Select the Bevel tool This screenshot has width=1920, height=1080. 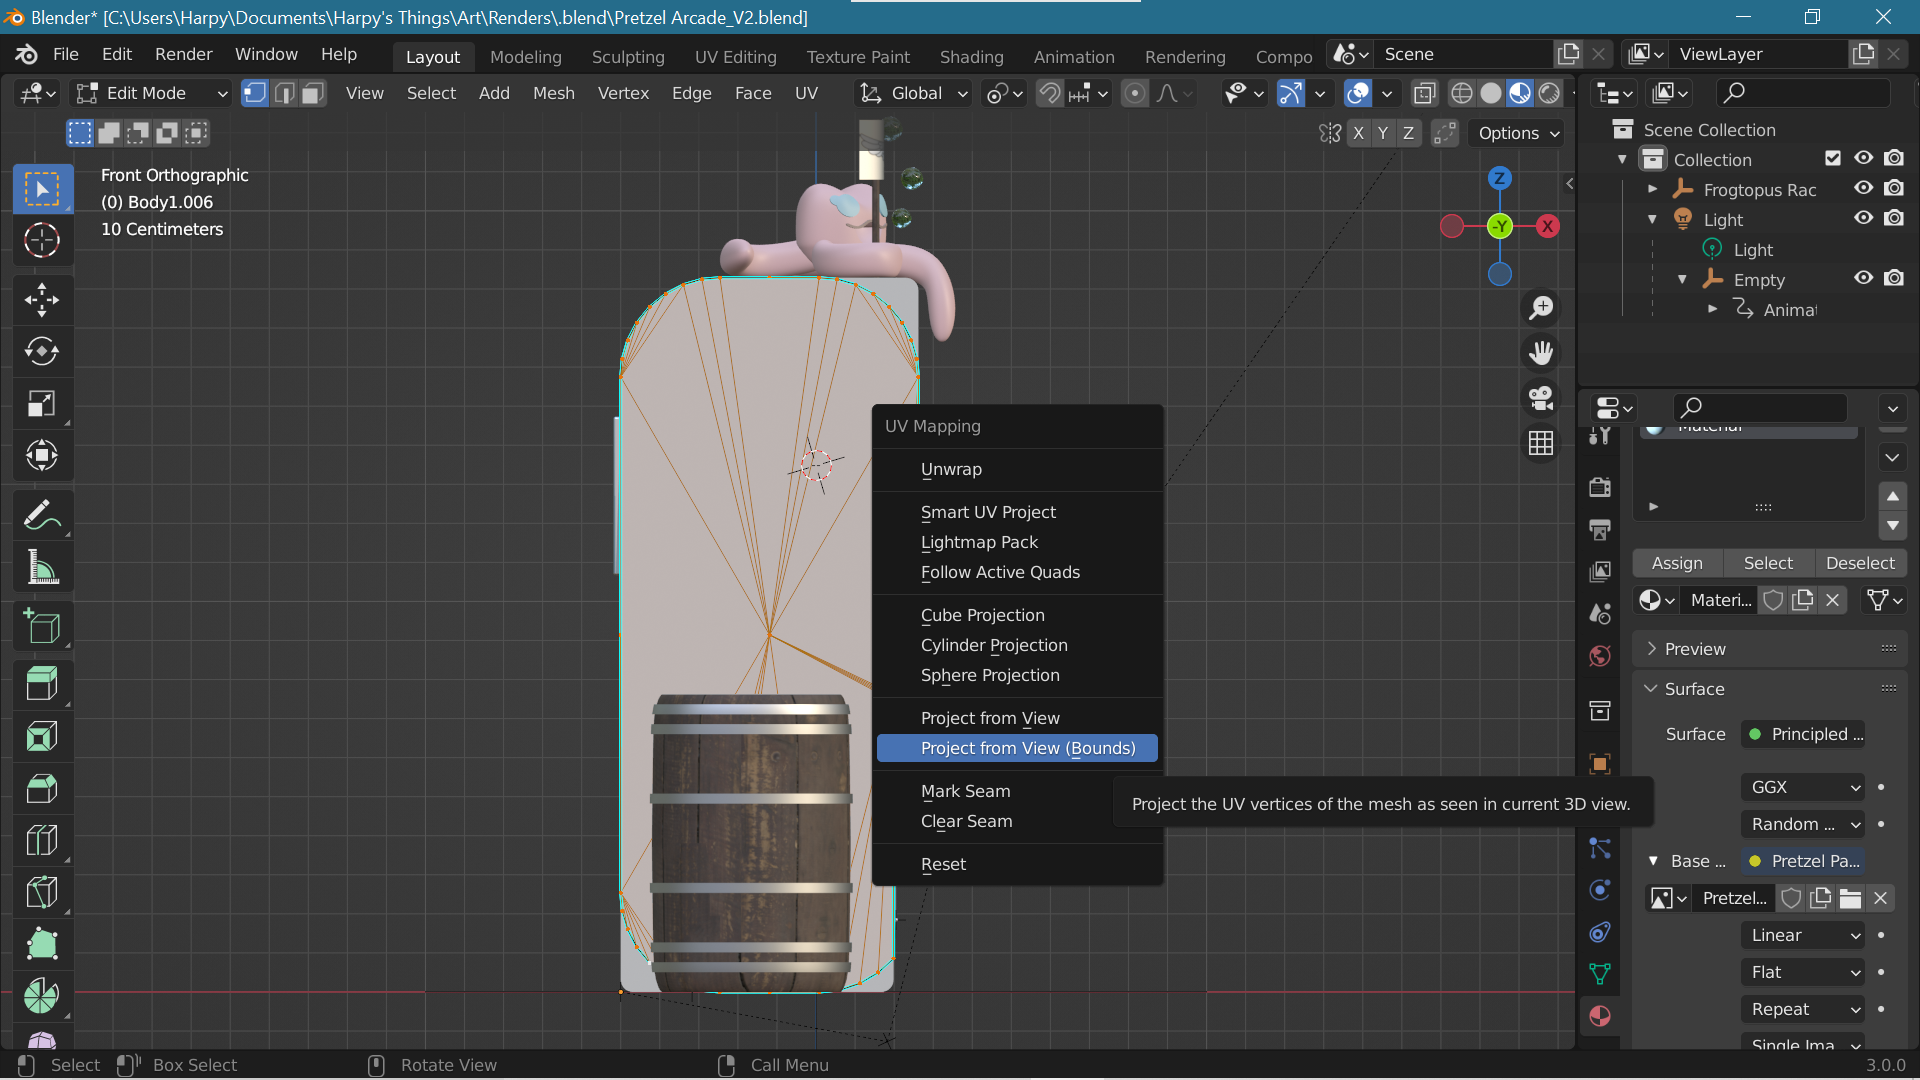(x=42, y=789)
